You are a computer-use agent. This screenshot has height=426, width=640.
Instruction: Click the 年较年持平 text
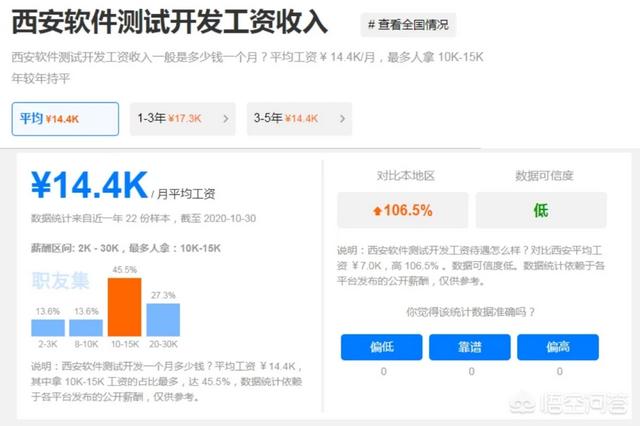[x=41, y=78]
